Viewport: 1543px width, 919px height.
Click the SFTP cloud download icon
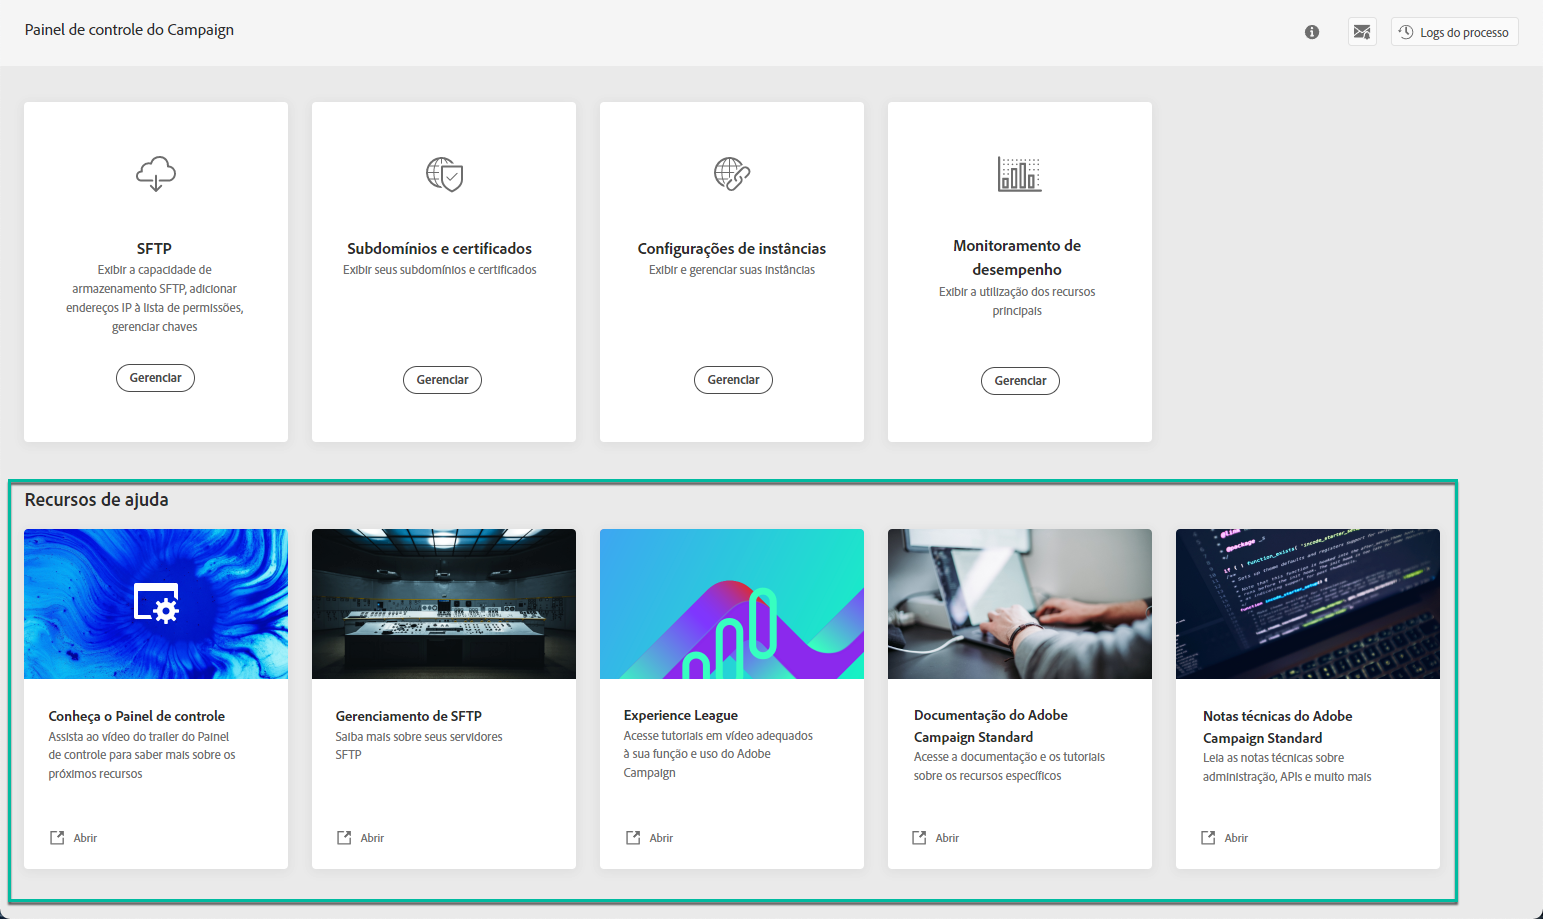click(x=156, y=174)
